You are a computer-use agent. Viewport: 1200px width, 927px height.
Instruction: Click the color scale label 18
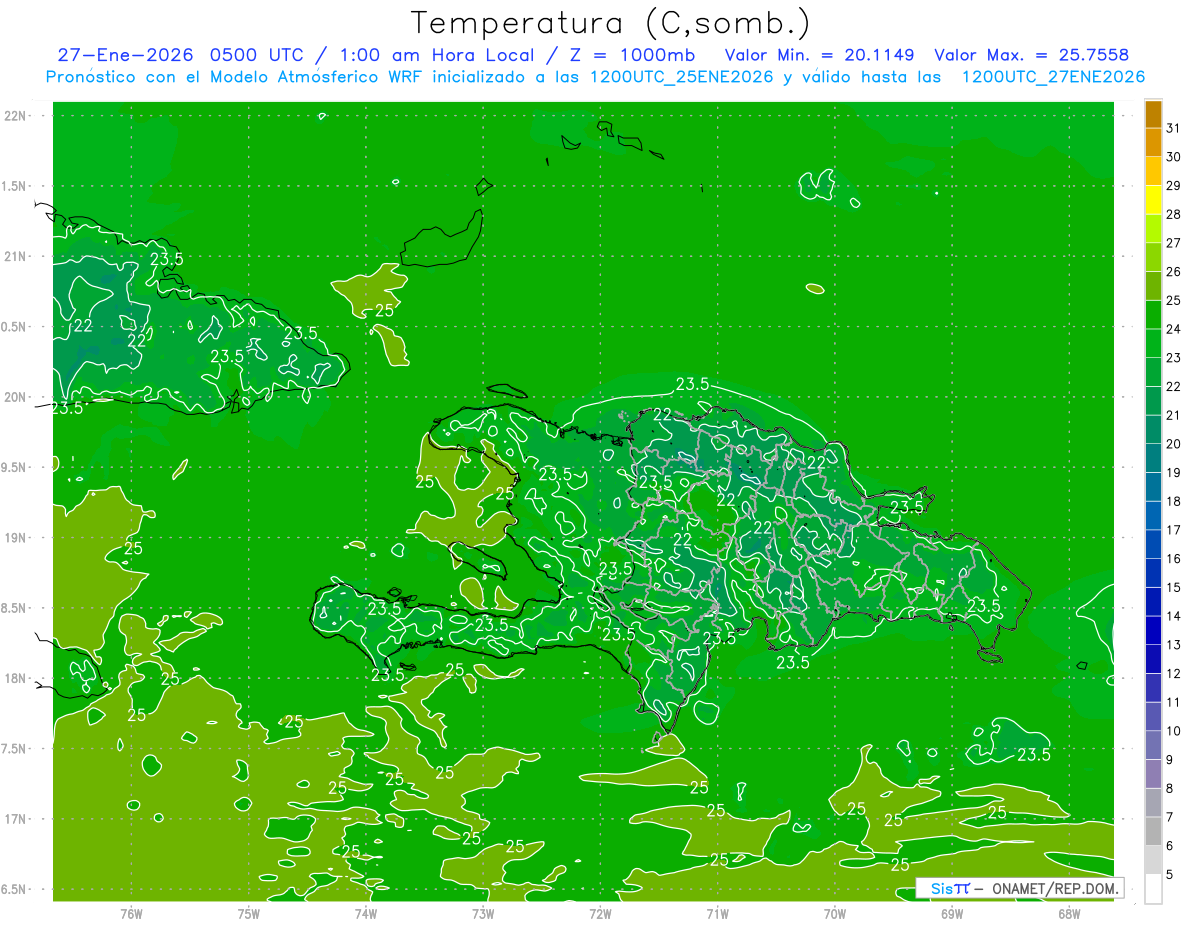click(1174, 501)
